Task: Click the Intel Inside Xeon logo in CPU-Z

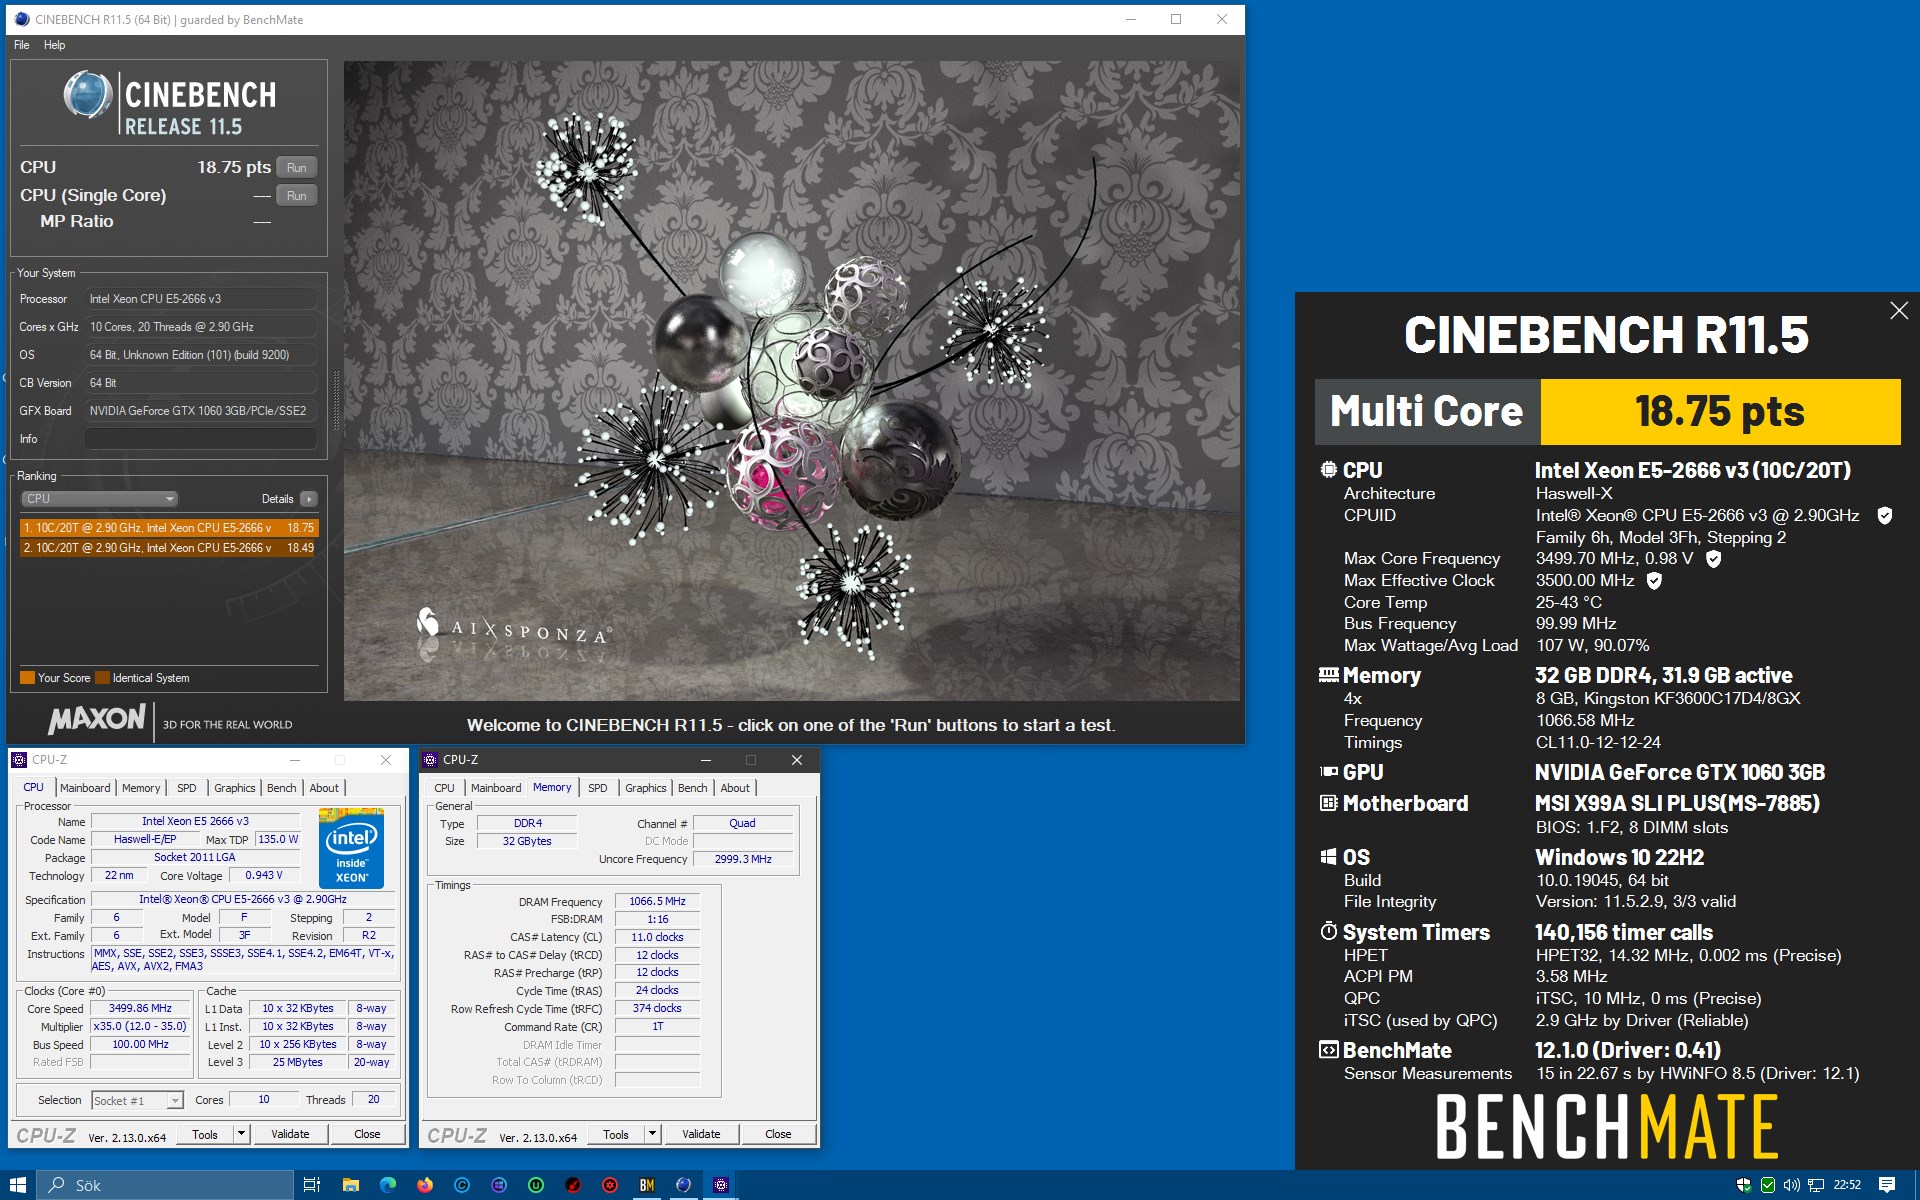Action: 351,848
